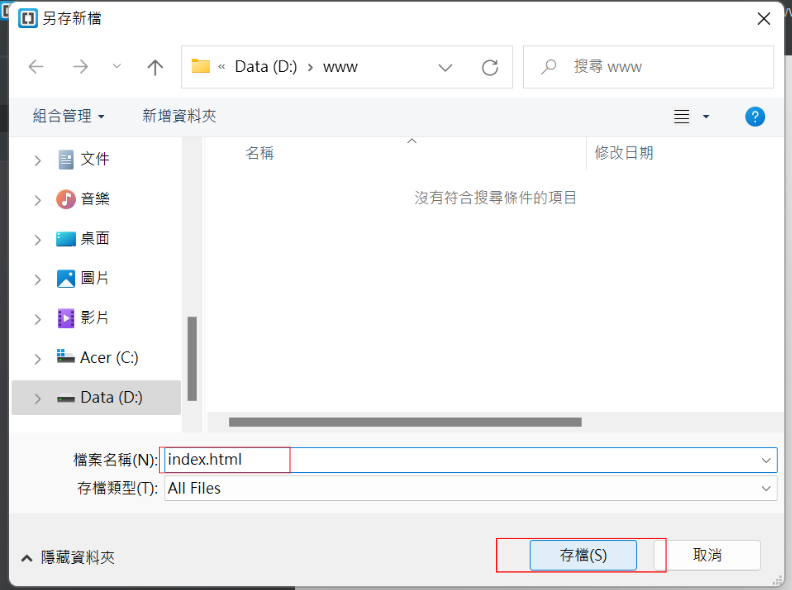Viewport: 792px width, 590px height.
Task: Collapse folders with 隱藏資料夾
Action: coord(68,557)
